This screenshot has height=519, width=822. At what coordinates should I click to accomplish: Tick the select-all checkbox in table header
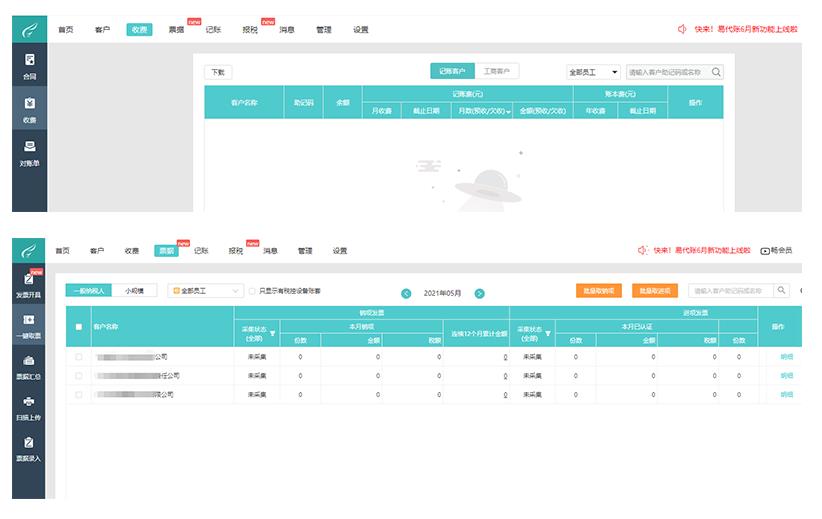click(79, 327)
